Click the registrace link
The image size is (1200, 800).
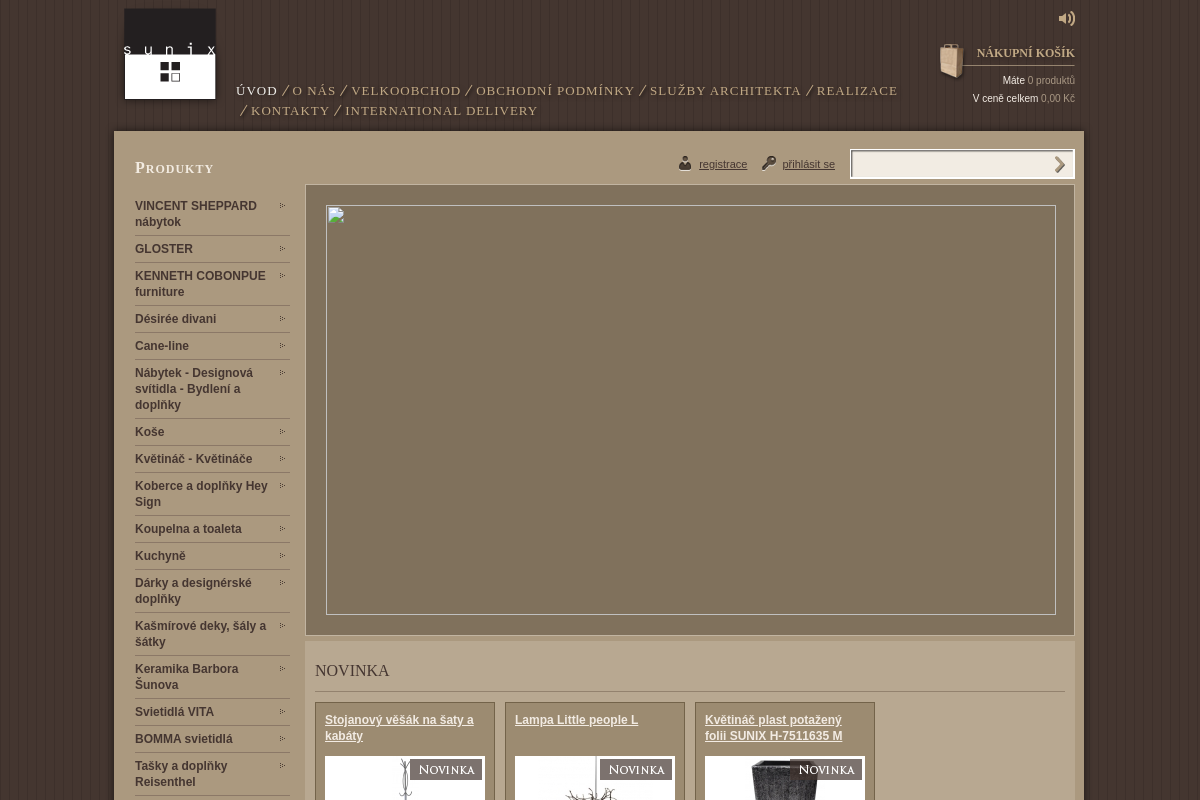coord(723,164)
